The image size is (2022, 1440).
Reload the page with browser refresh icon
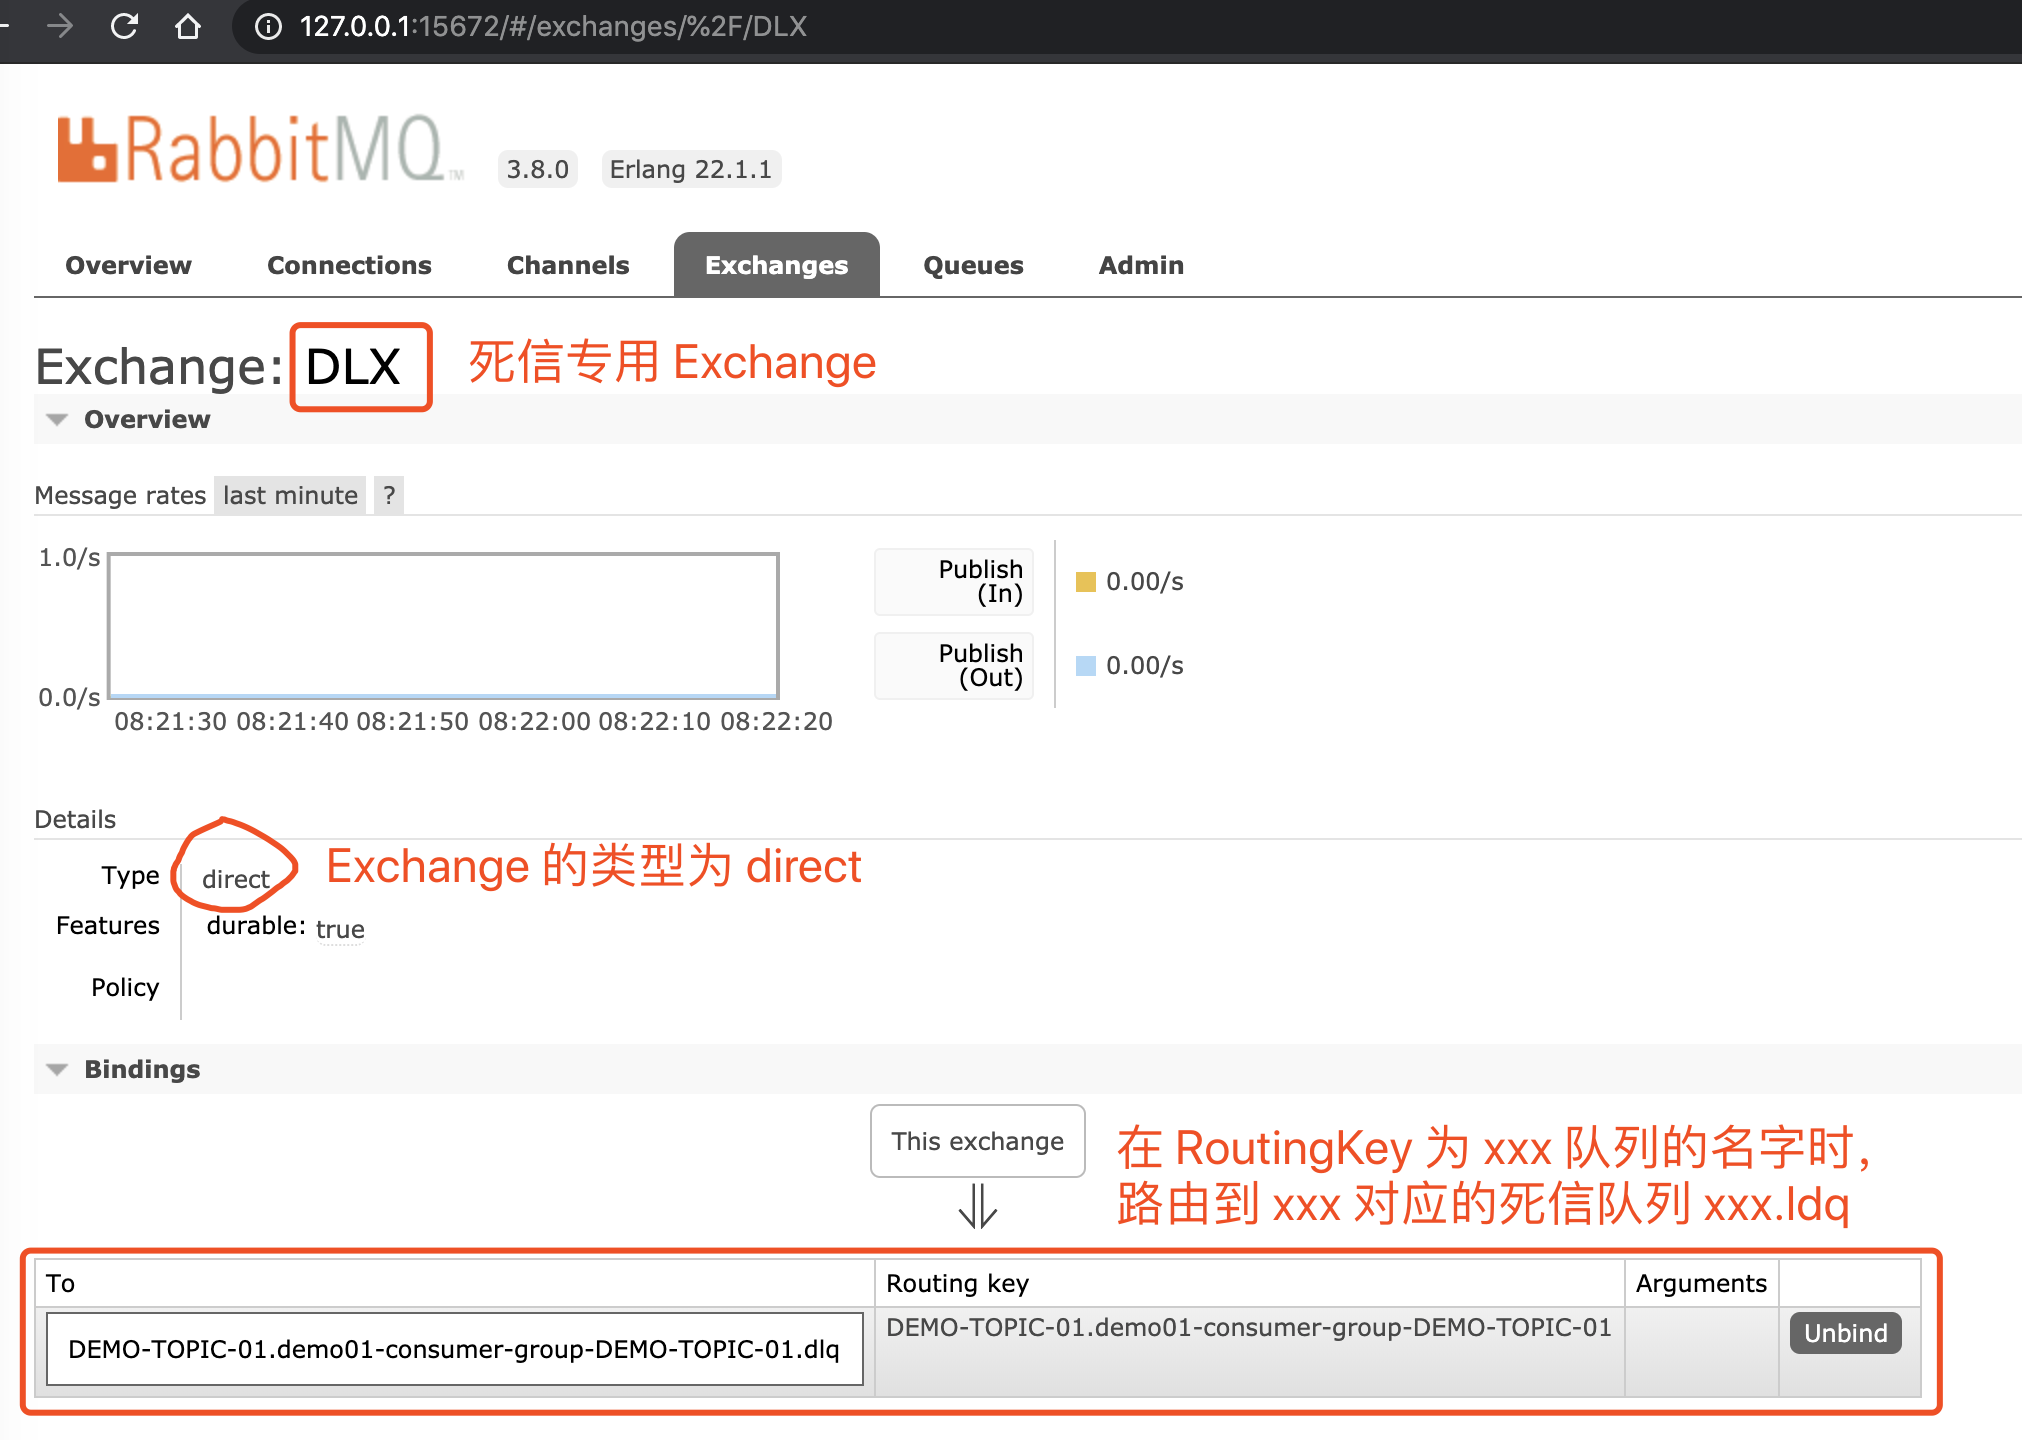tap(124, 26)
